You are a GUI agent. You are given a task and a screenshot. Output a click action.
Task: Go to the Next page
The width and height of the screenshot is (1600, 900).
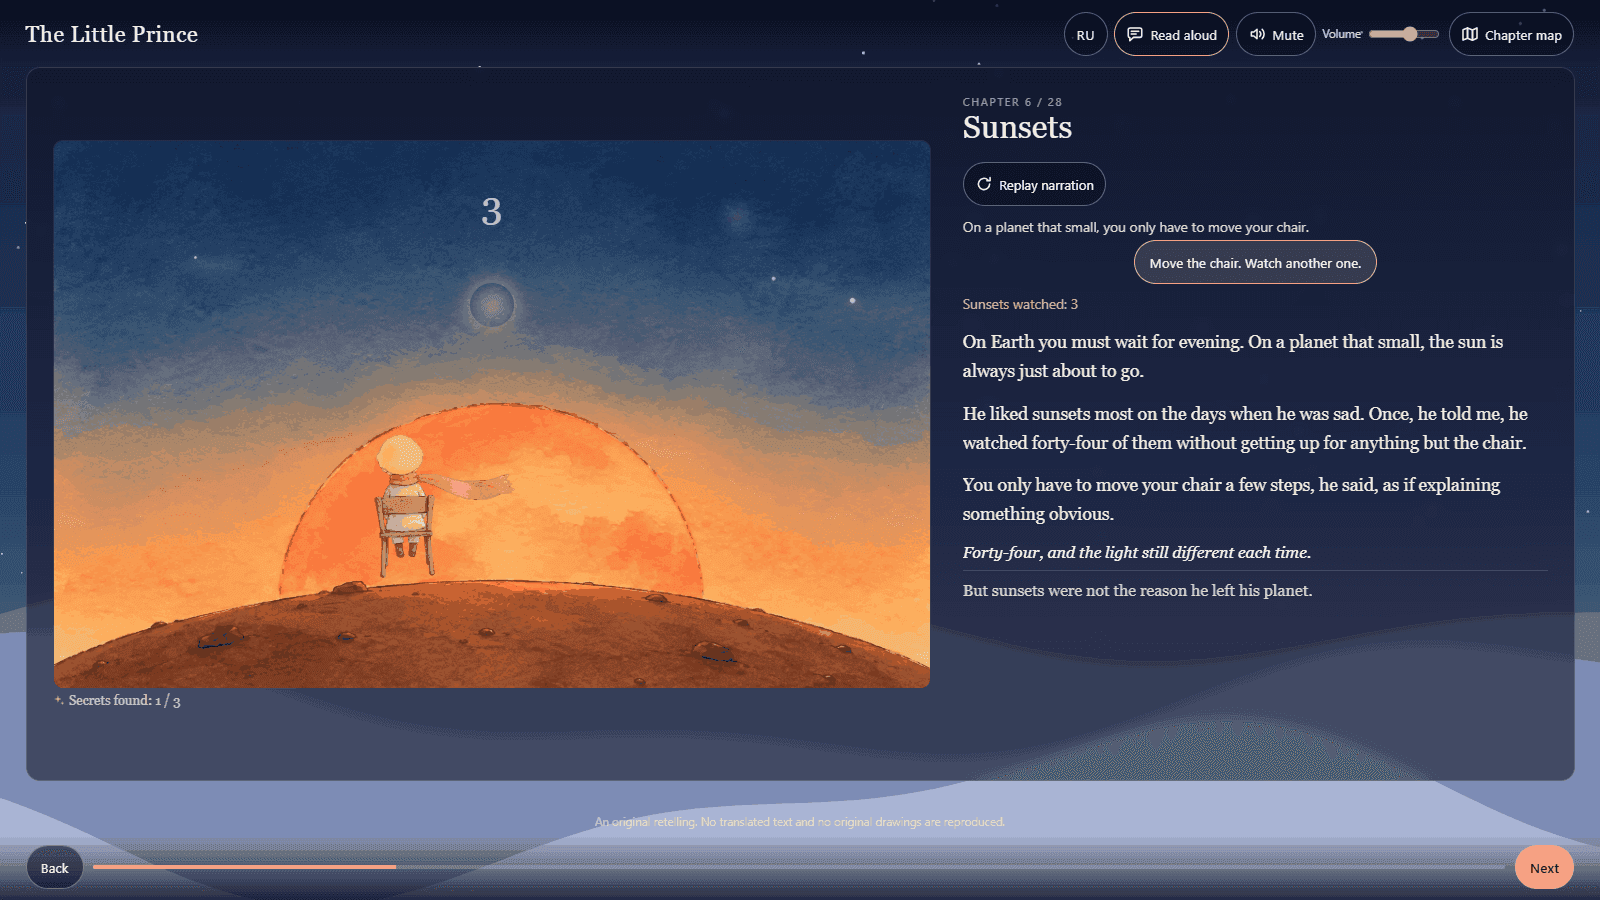coord(1544,868)
